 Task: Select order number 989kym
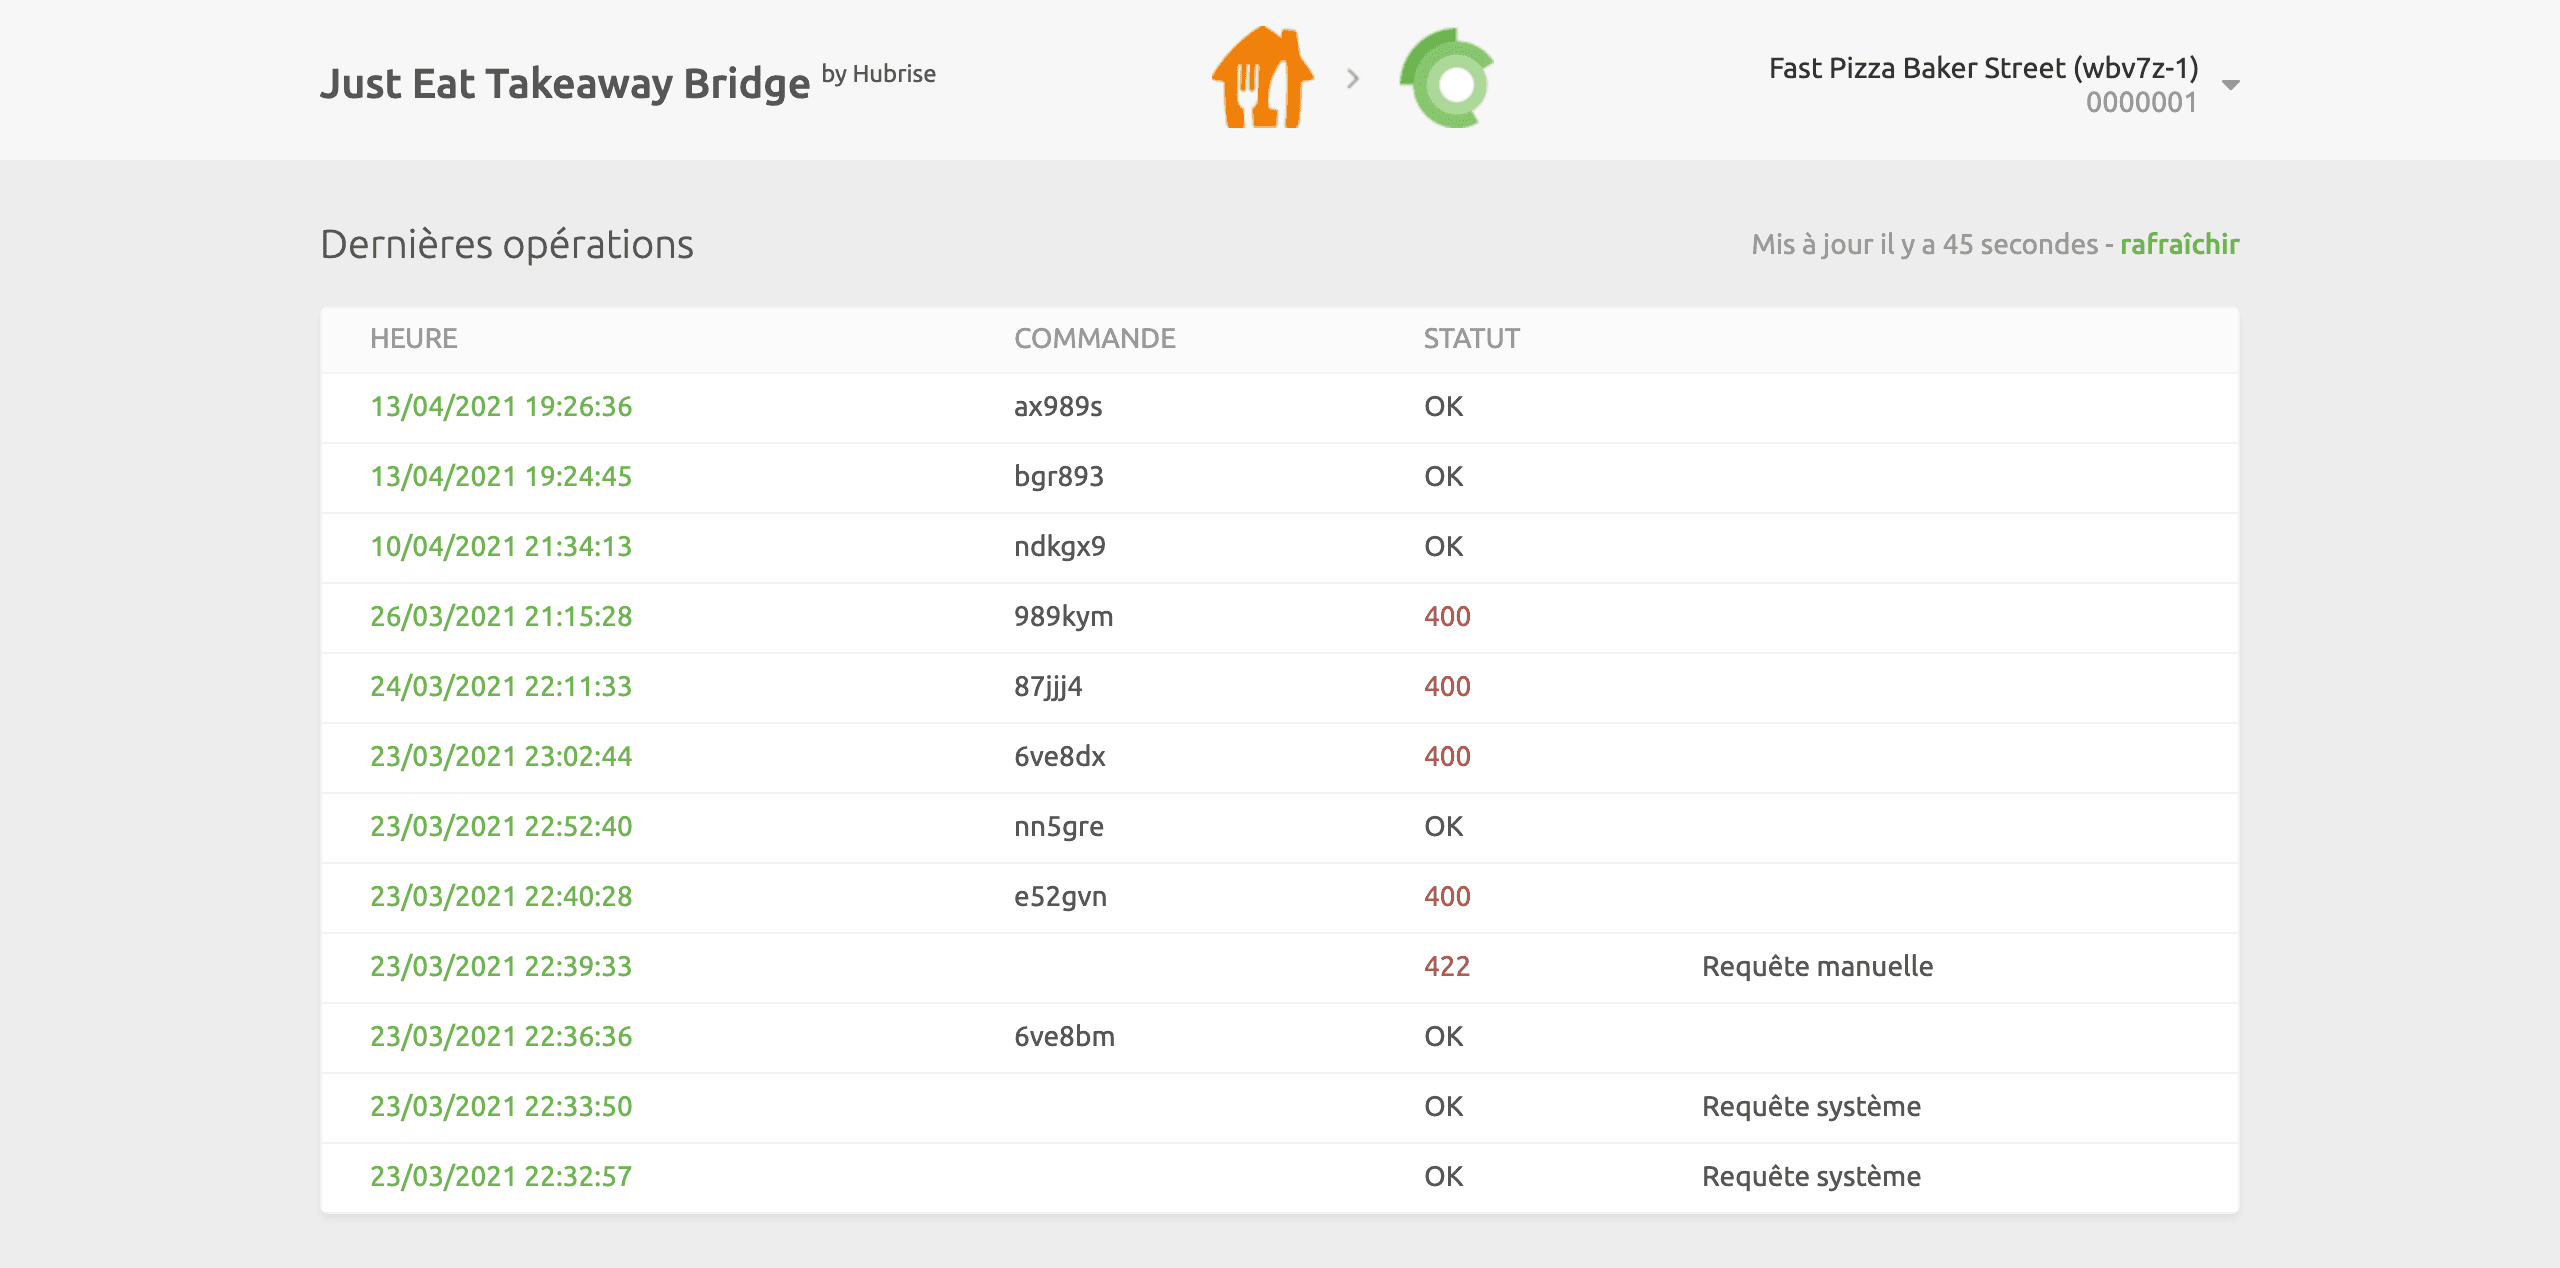pos(1064,617)
